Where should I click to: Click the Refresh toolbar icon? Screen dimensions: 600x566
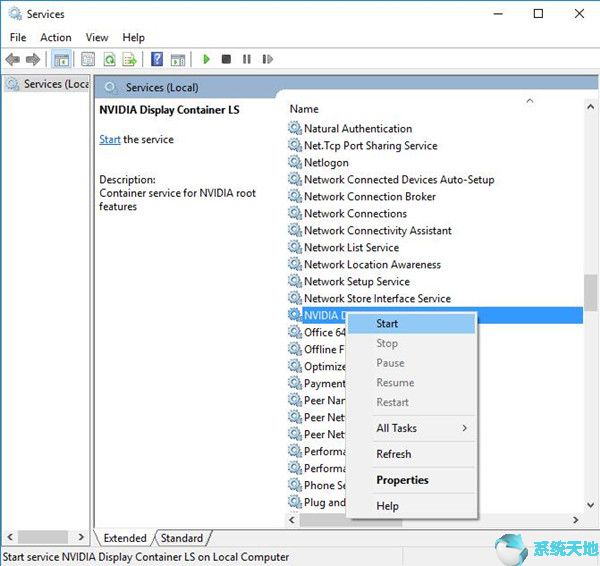pos(109,60)
